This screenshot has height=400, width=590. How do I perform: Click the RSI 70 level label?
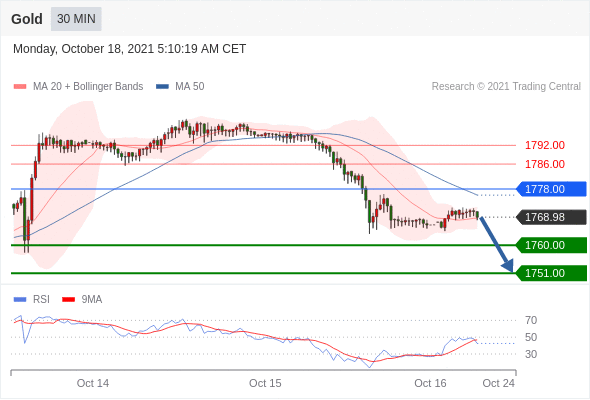[x=531, y=321]
